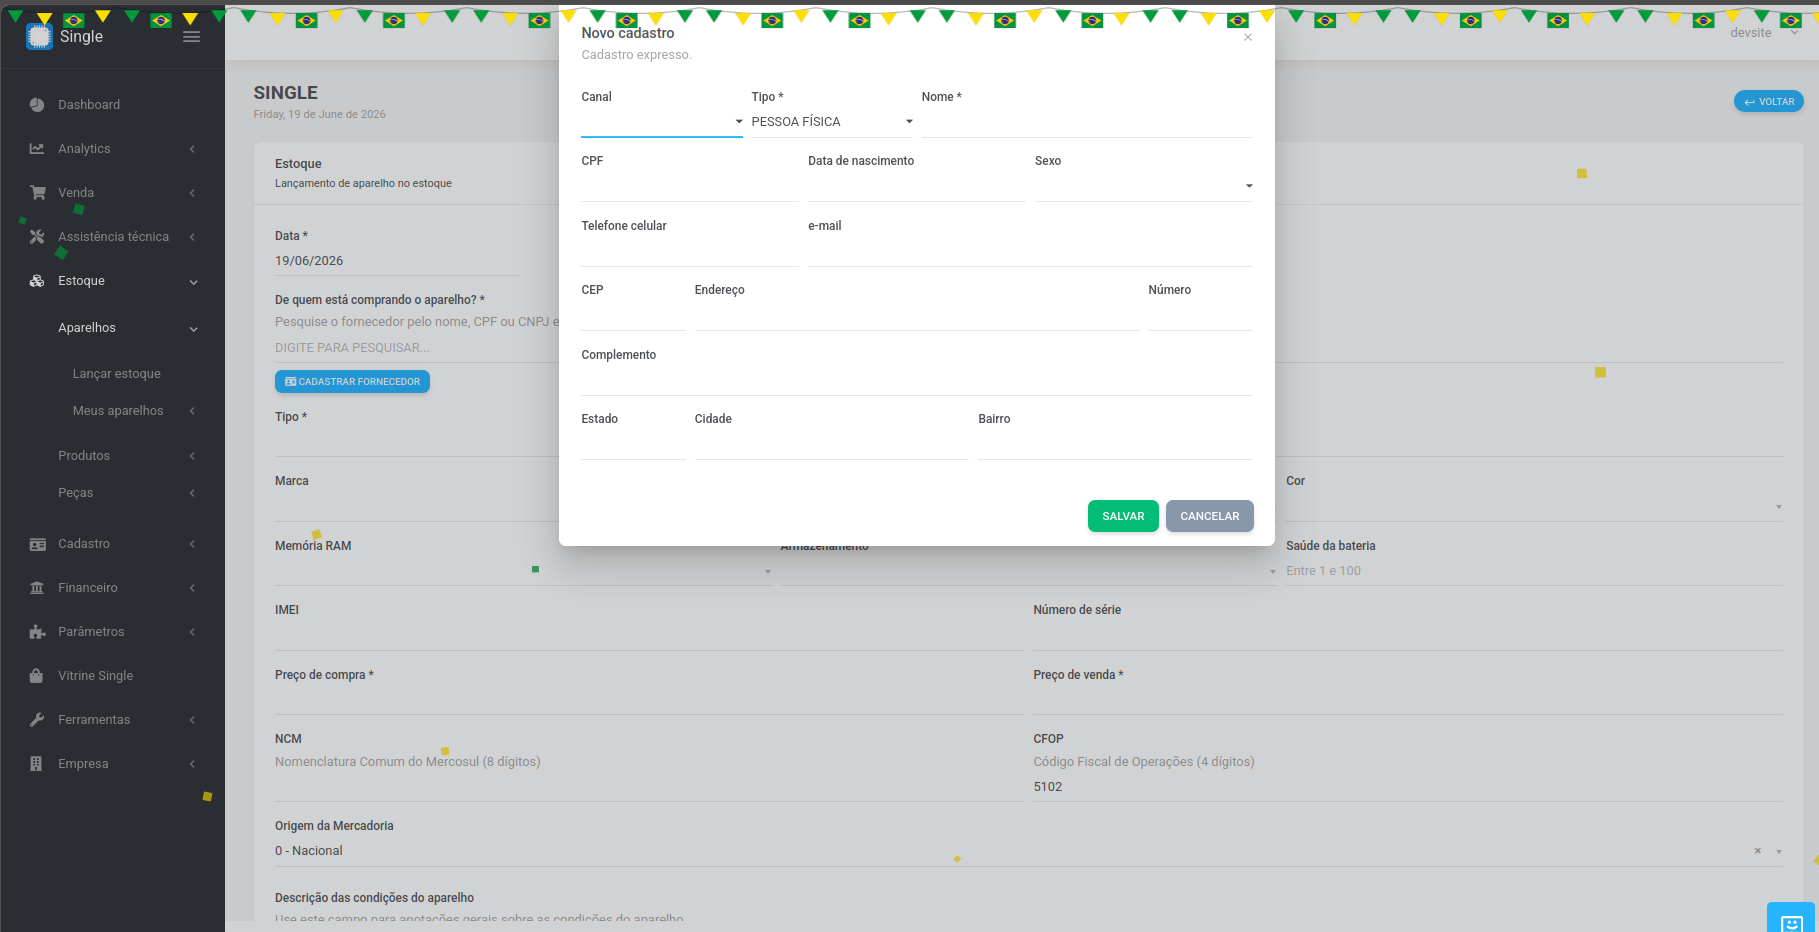This screenshot has height=932, width=1819.
Task: Open Dashboard in the sidebar
Action: 89,105
